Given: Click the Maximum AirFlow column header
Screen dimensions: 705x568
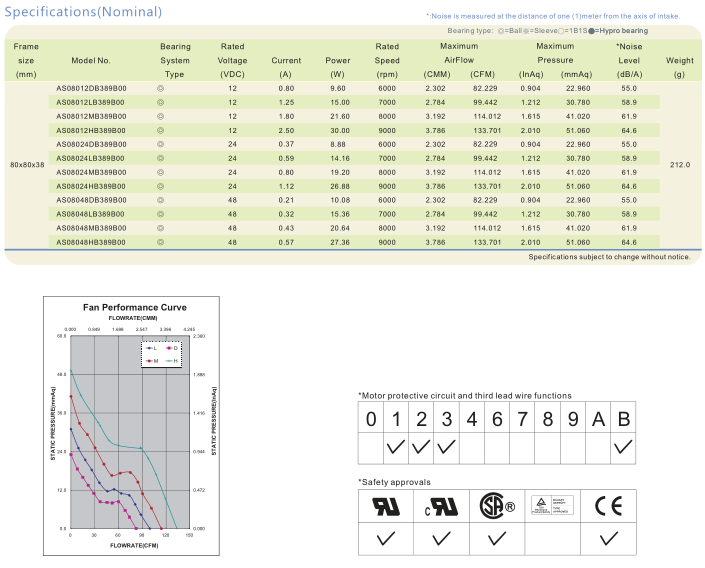Looking at the screenshot, I should click(x=459, y=53).
